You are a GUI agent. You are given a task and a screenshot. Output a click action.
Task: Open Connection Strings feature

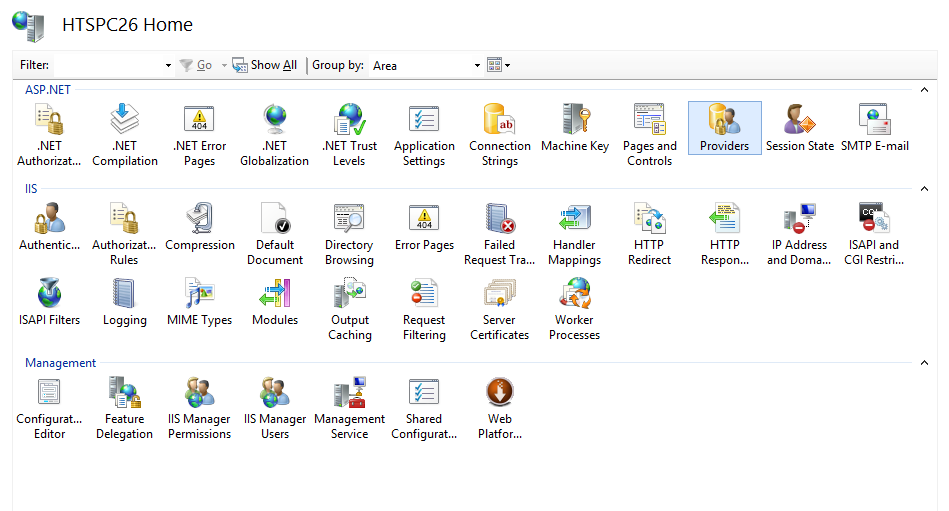coord(499,135)
